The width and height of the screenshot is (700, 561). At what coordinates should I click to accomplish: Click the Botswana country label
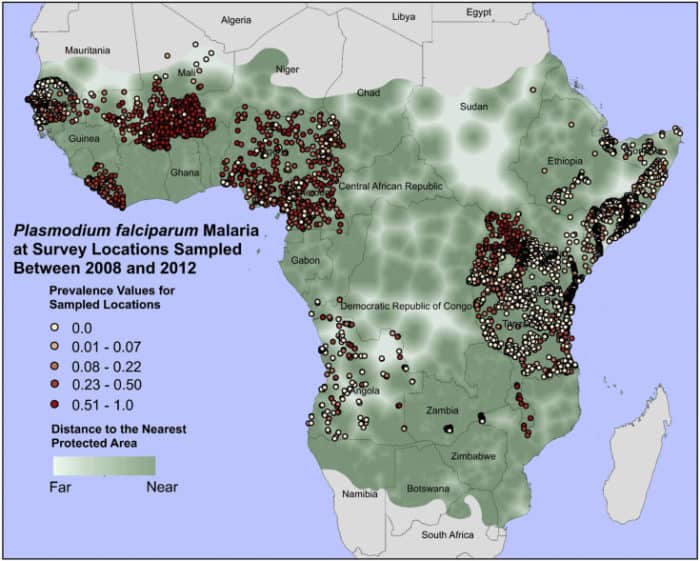428,489
